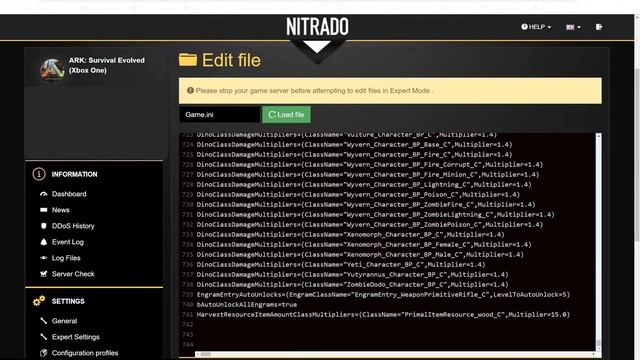Click the Event Log bell icon
The width and height of the screenshot is (640, 360).
(44, 242)
